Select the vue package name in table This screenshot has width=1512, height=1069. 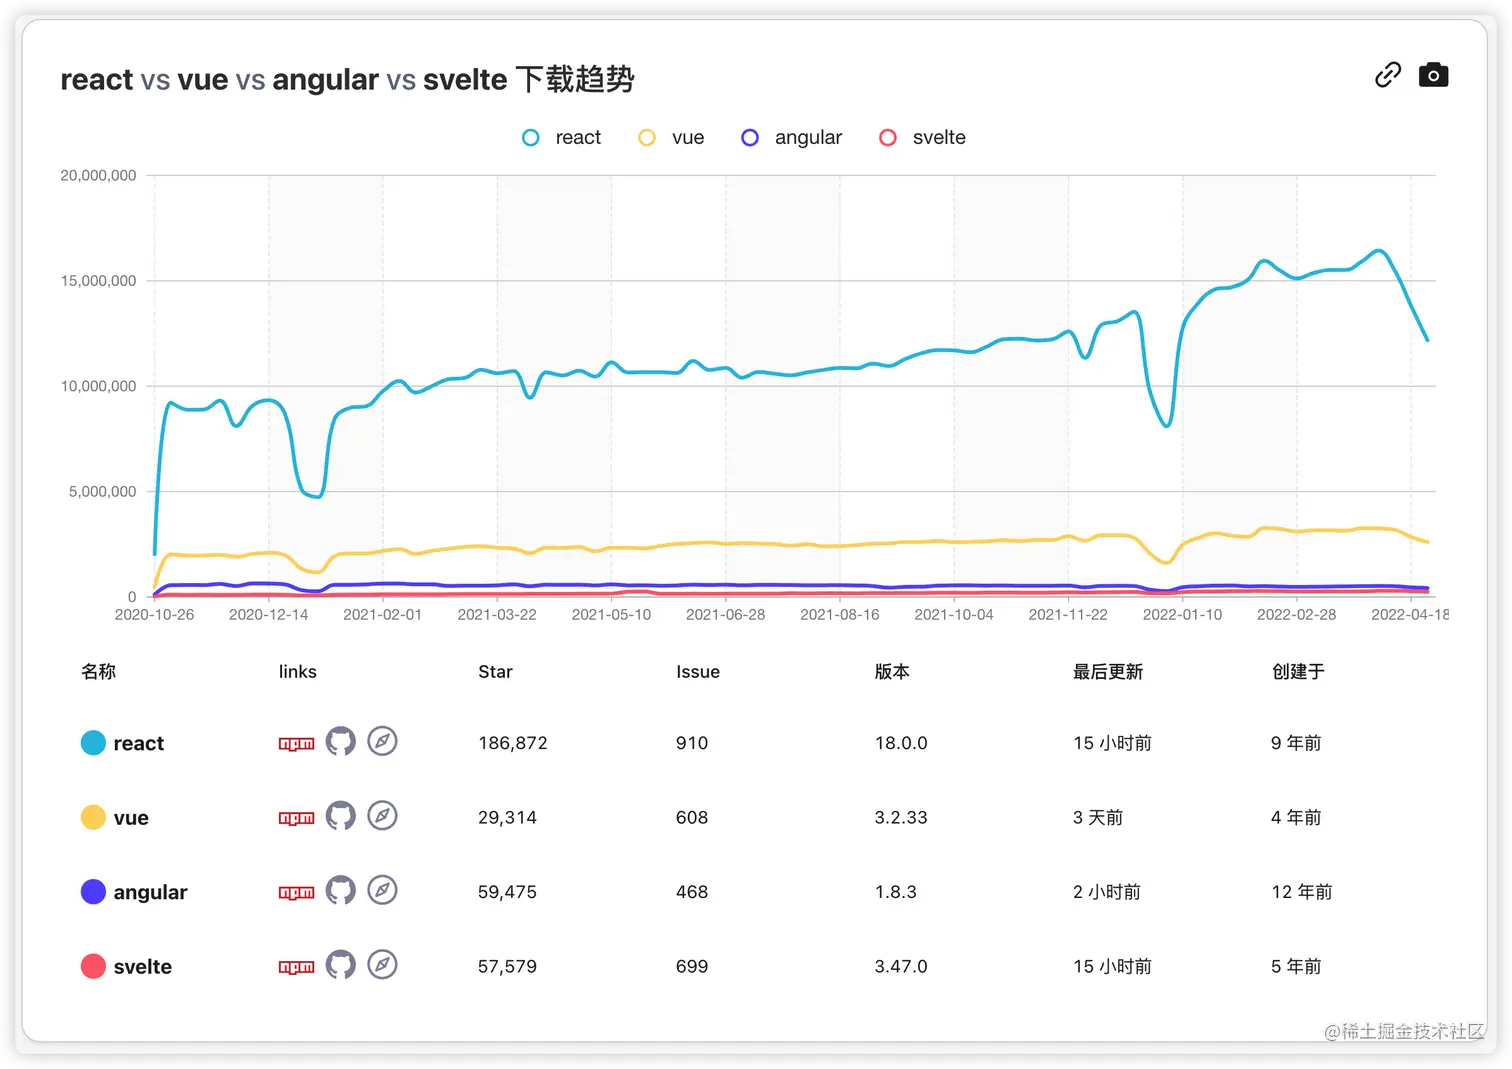(x=131, y=818)
